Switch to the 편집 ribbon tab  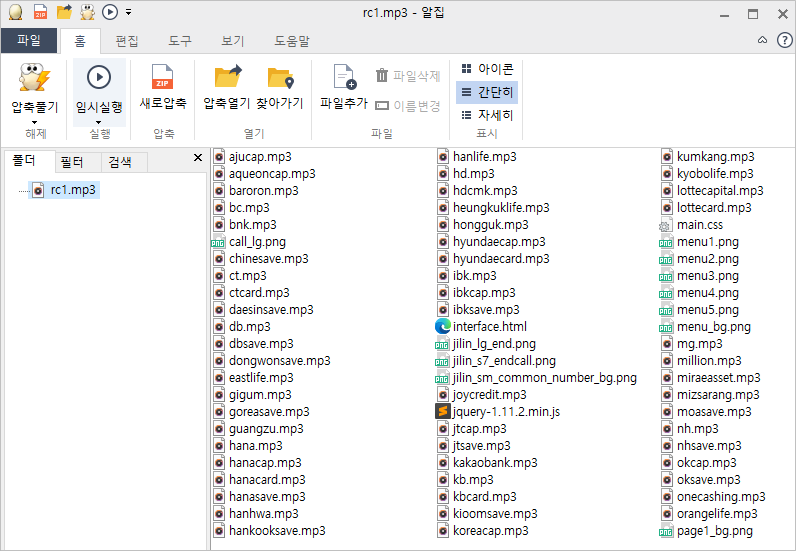(x=127, y=41)
